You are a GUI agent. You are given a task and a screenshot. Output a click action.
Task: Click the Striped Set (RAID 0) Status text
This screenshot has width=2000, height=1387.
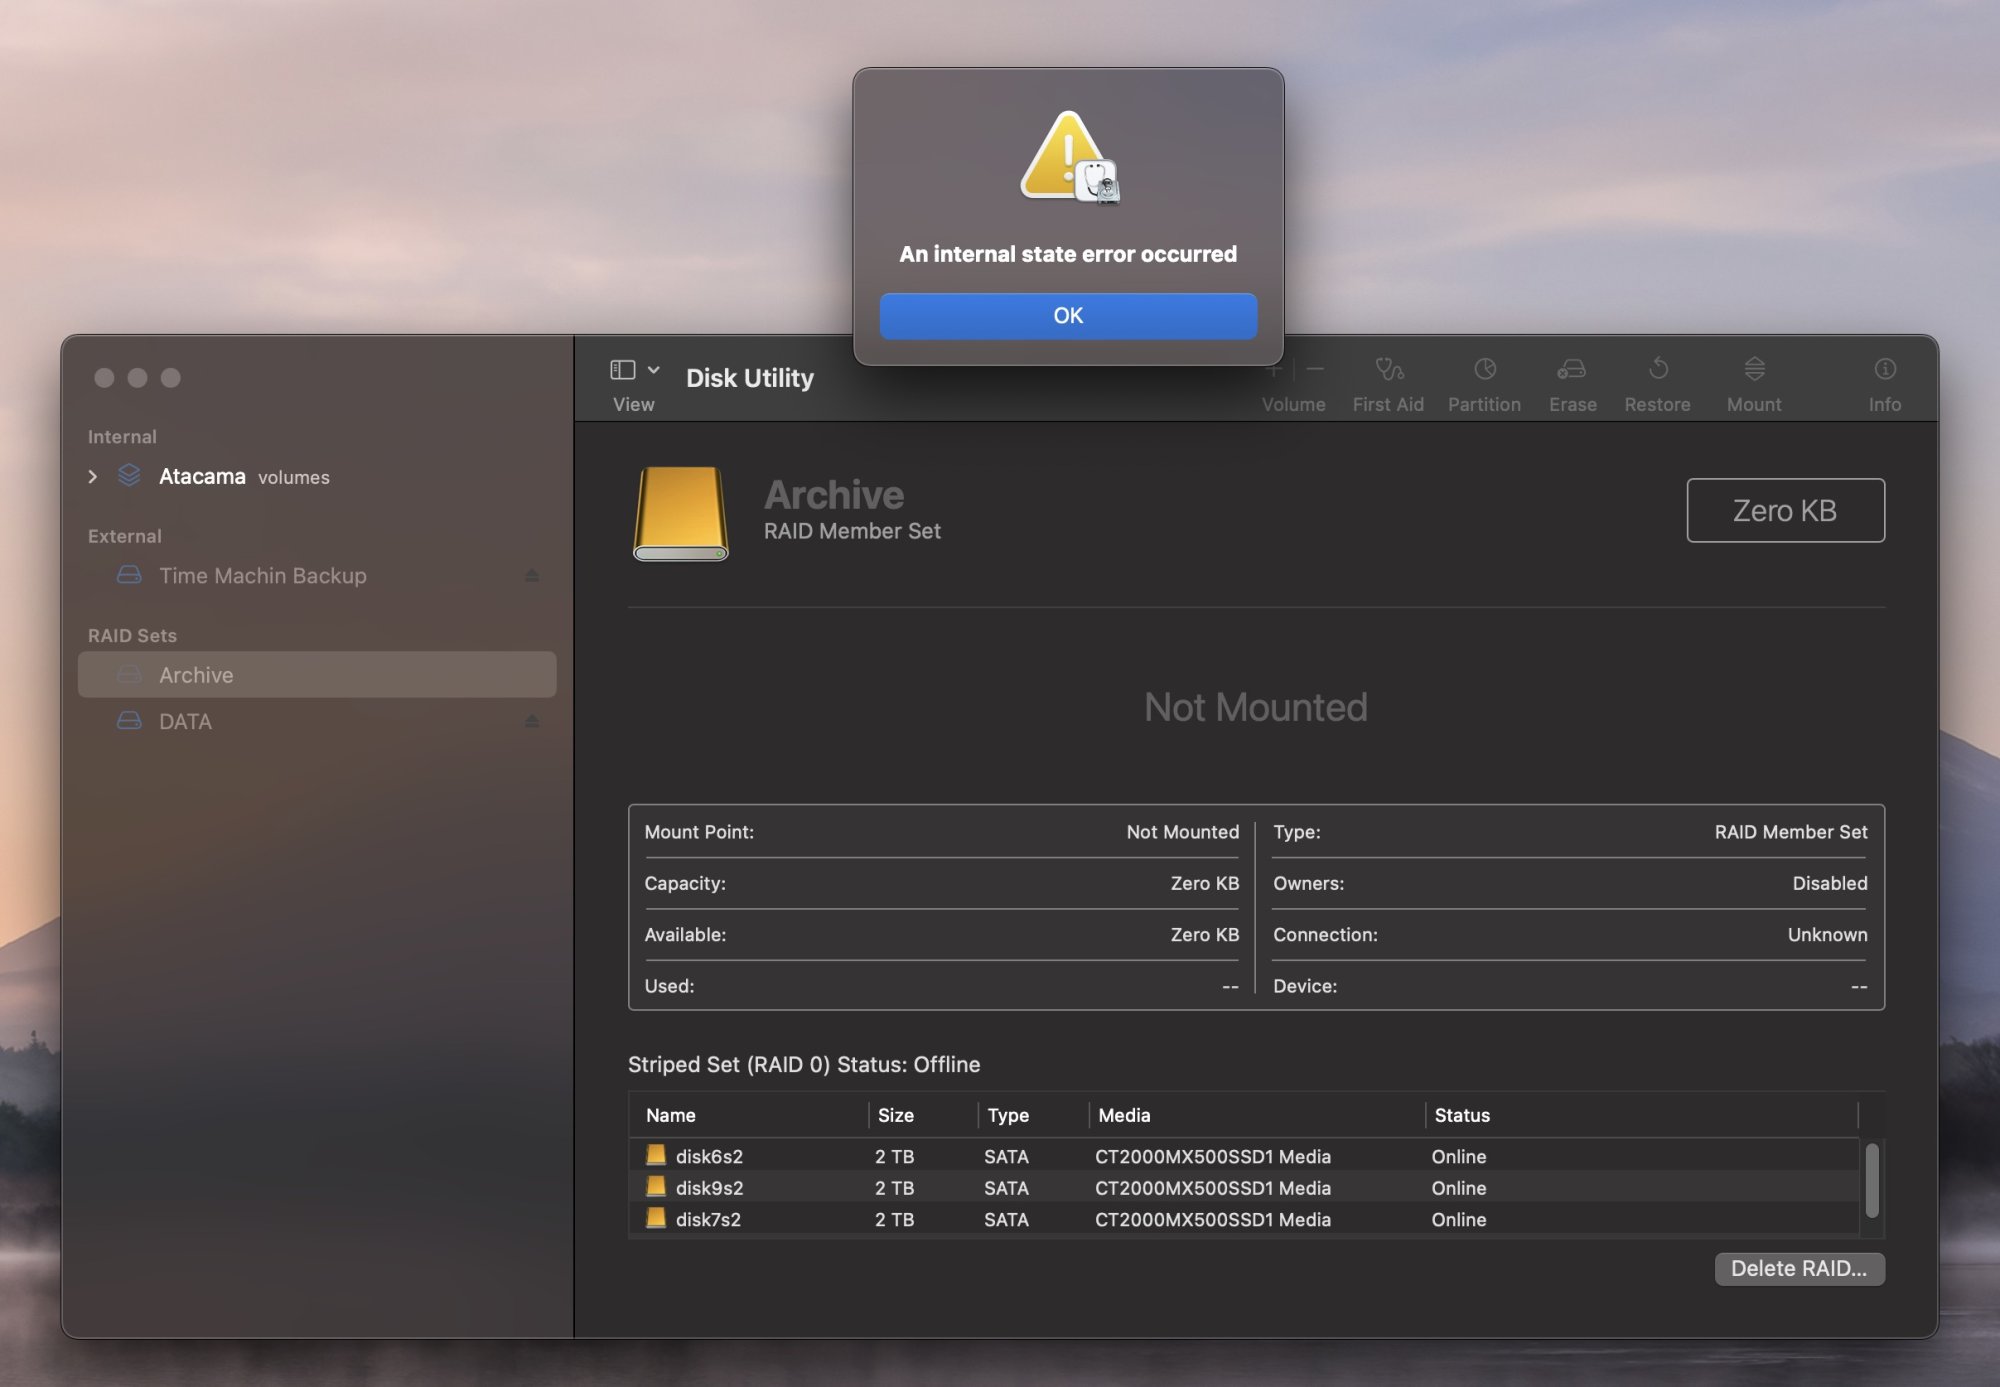pyautogui.click(x=804, y=1065)
